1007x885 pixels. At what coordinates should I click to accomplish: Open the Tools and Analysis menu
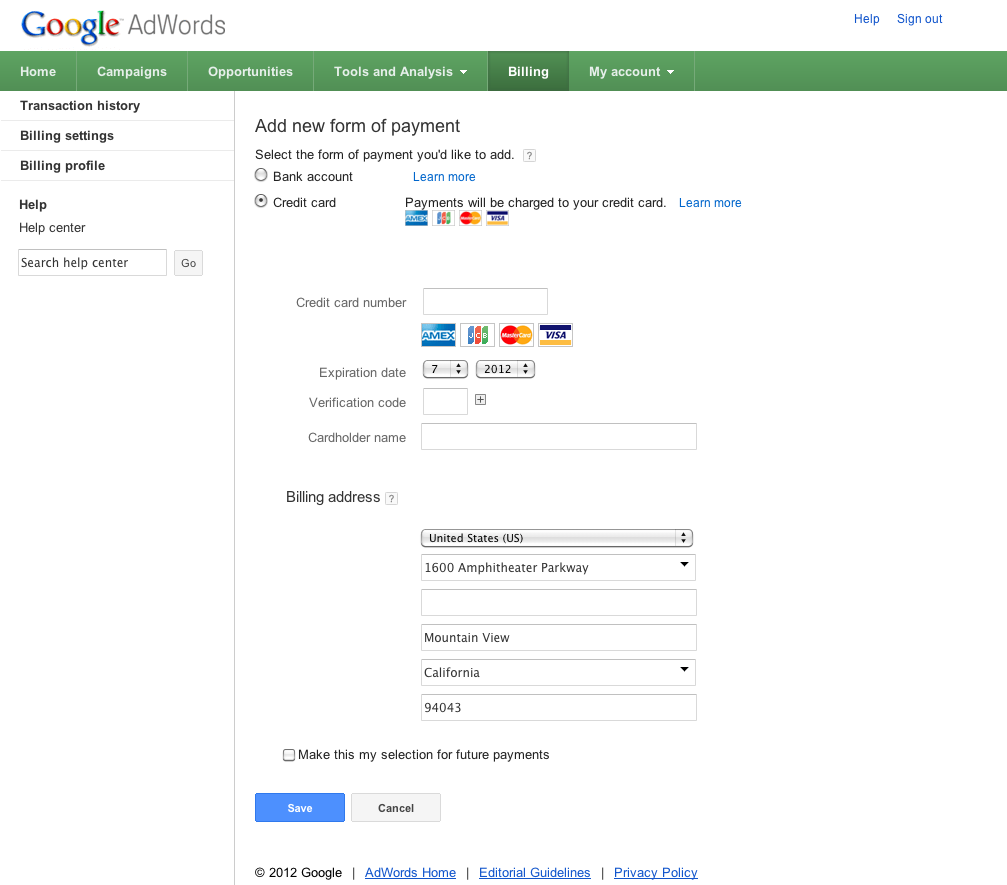pyautogui.click(x=400, y=72)
